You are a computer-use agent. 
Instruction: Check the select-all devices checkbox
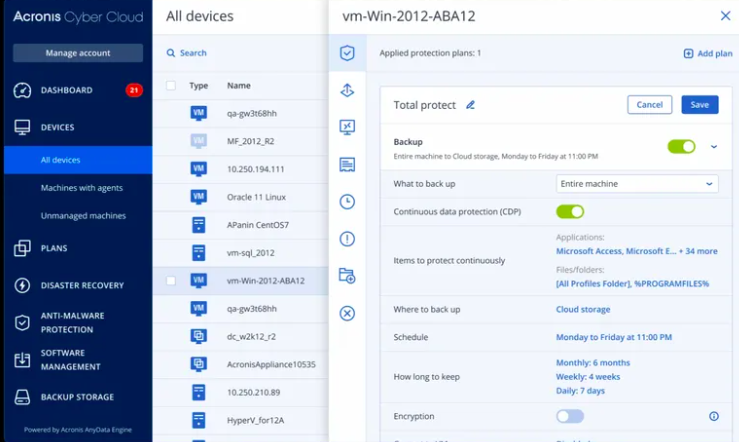pyautogui.click(x=171, y=86)
